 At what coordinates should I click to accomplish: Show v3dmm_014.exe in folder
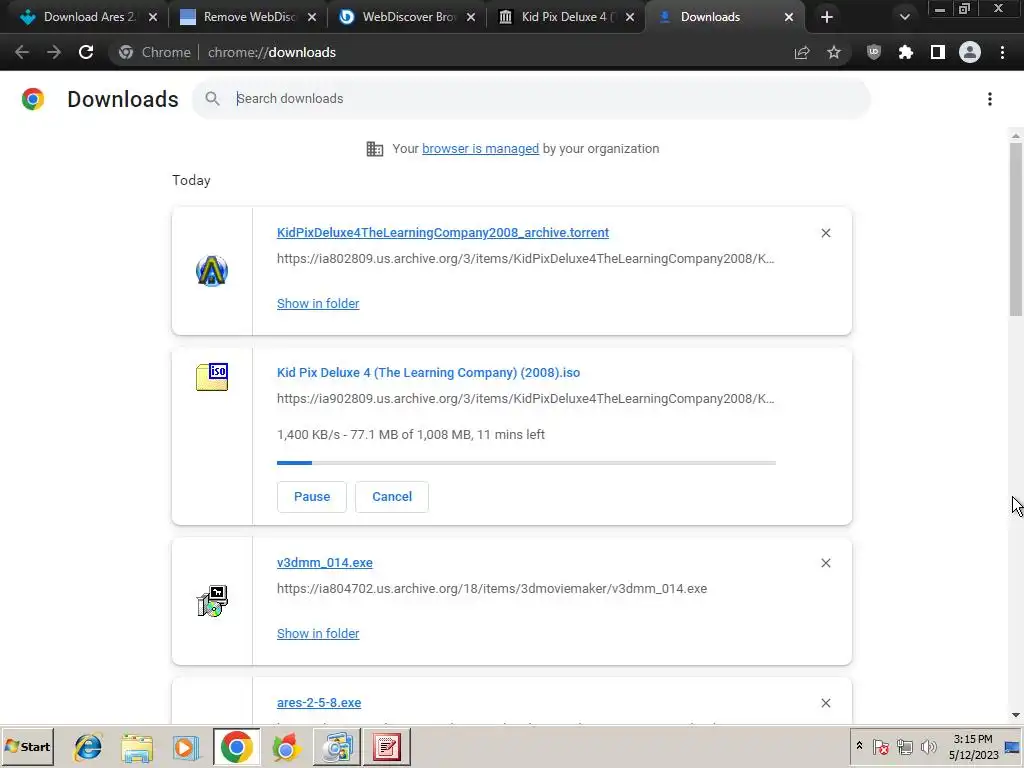(x=318, y=633)
